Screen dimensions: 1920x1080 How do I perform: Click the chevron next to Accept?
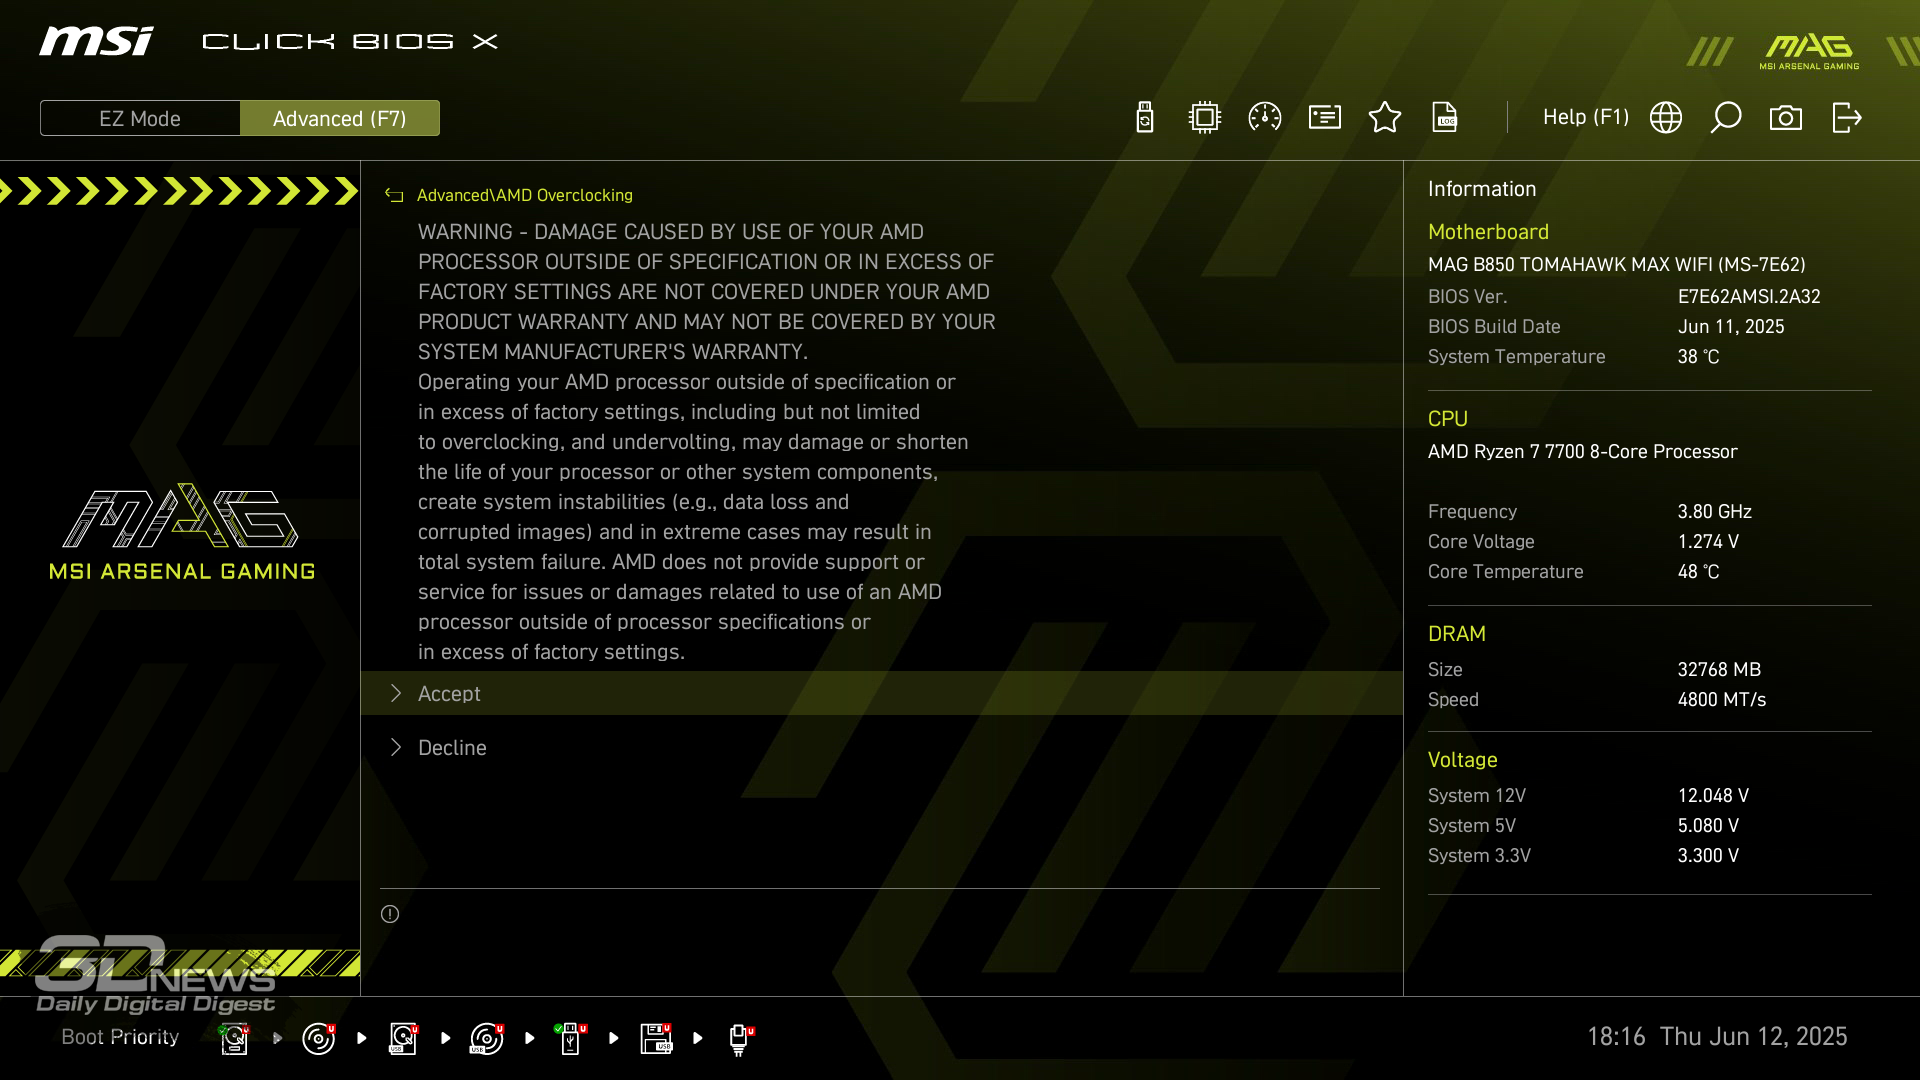tap(396, 693)
